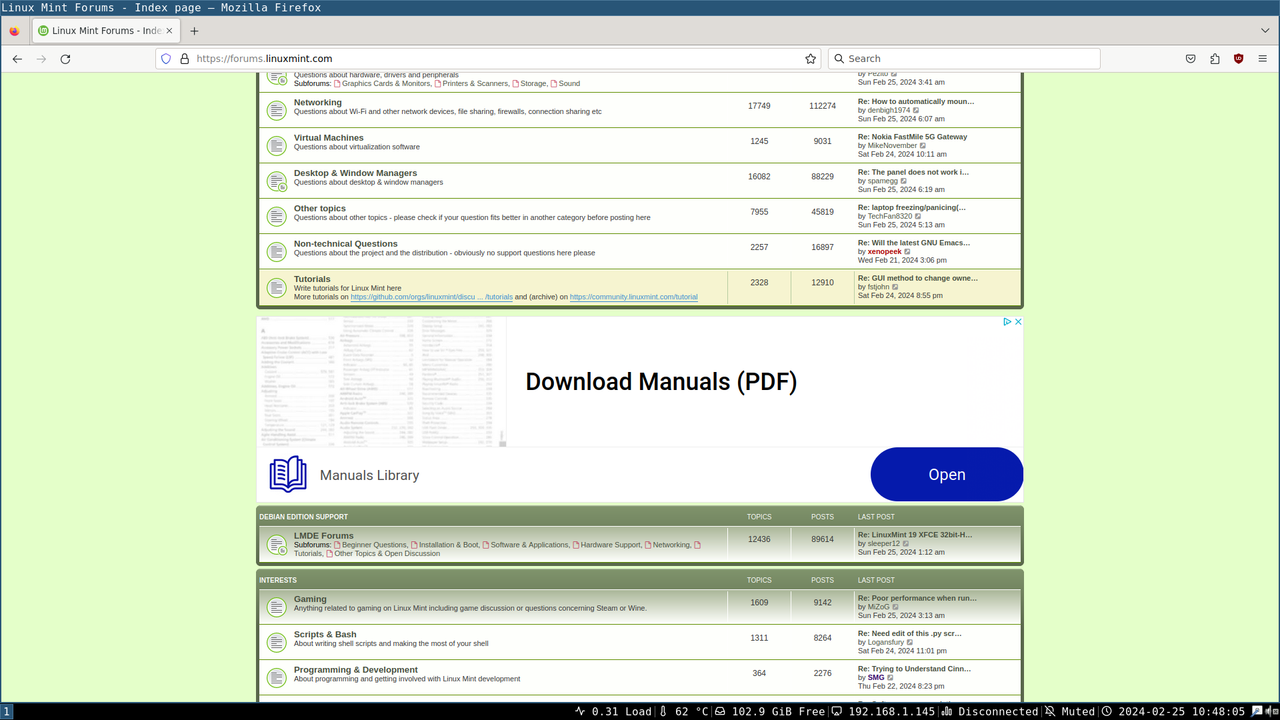
Task: Open the Programming & Development forum
Action: [x=356, y=670]
